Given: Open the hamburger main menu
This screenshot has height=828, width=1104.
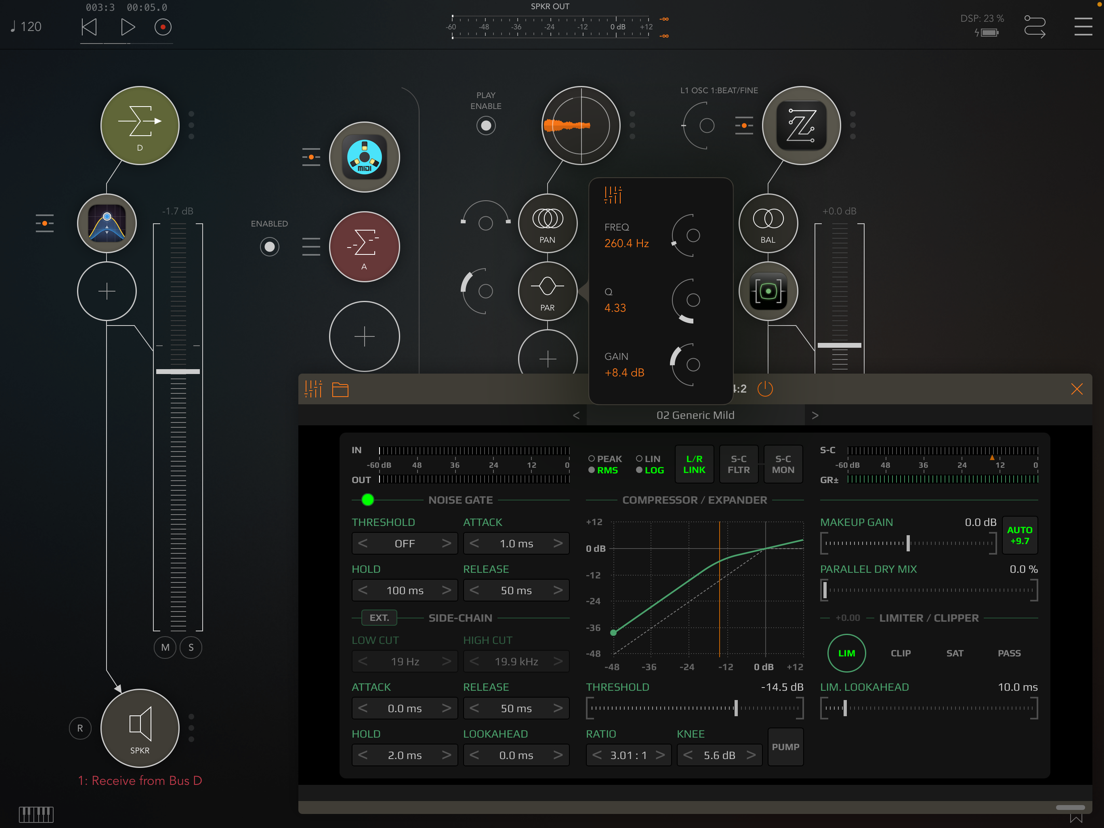Looking at the screenshot, I should pos(1083,27).
